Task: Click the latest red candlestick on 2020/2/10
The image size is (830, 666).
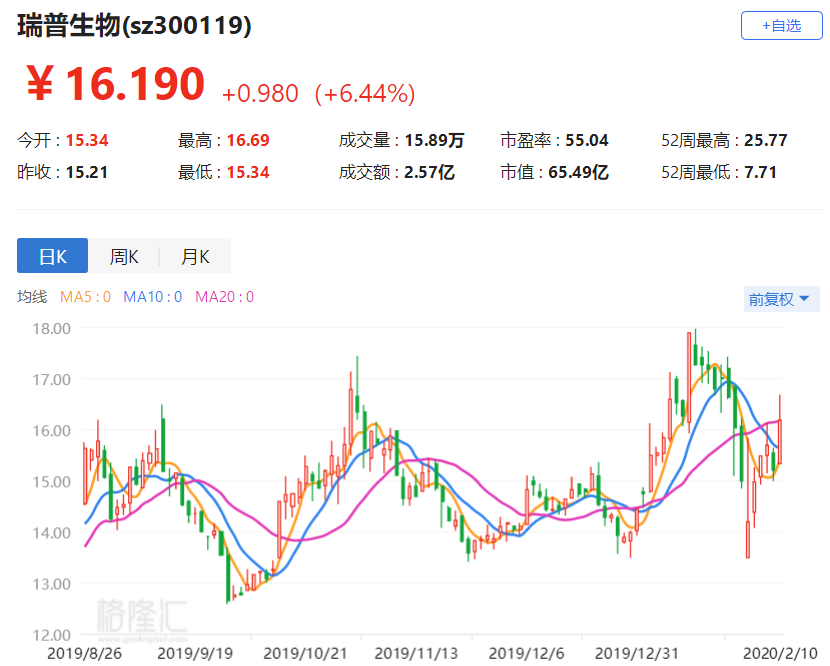Action: [779, 442]
